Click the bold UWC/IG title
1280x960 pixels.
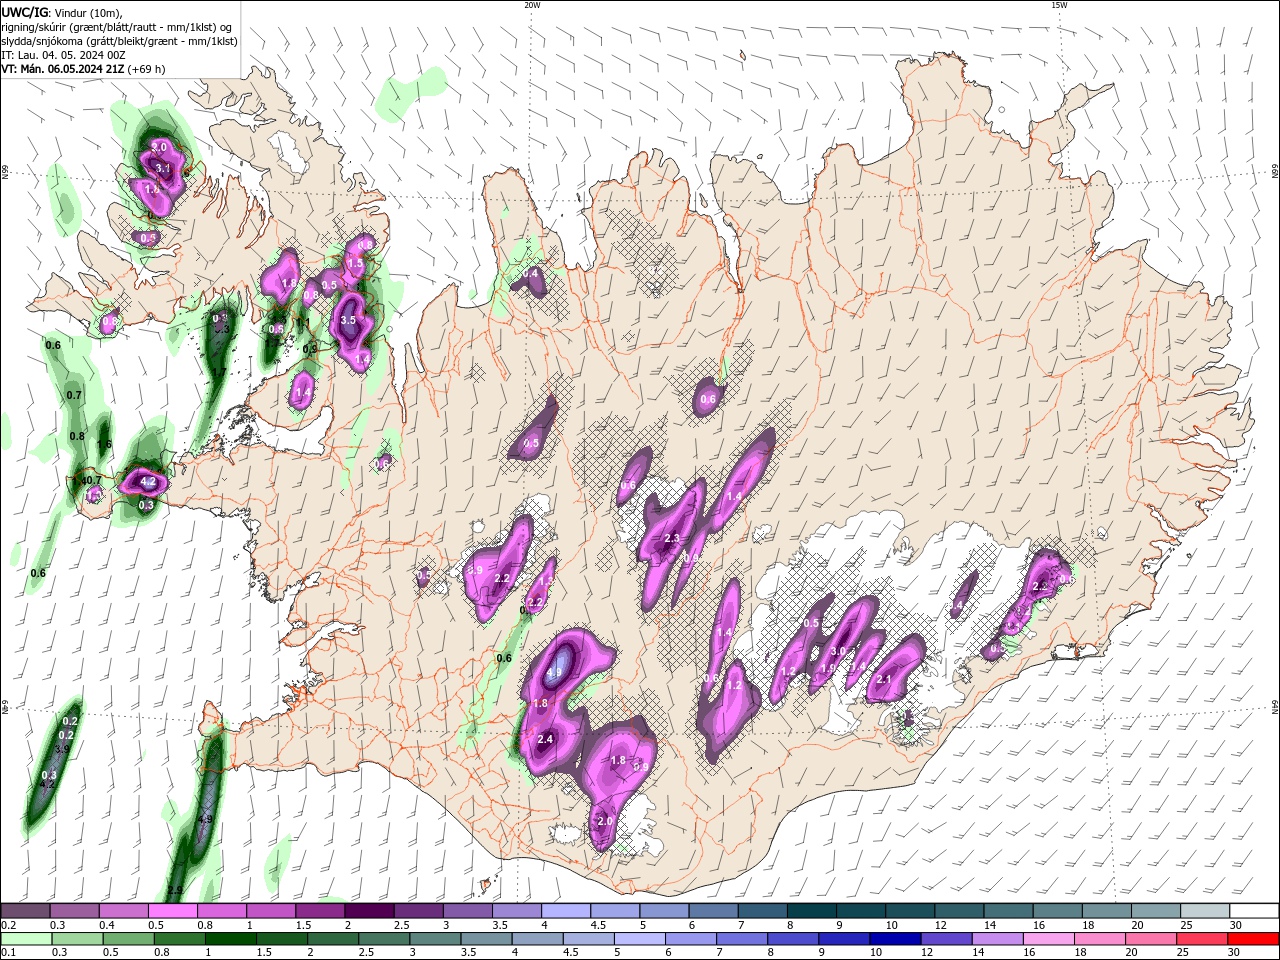coord(23,12)
